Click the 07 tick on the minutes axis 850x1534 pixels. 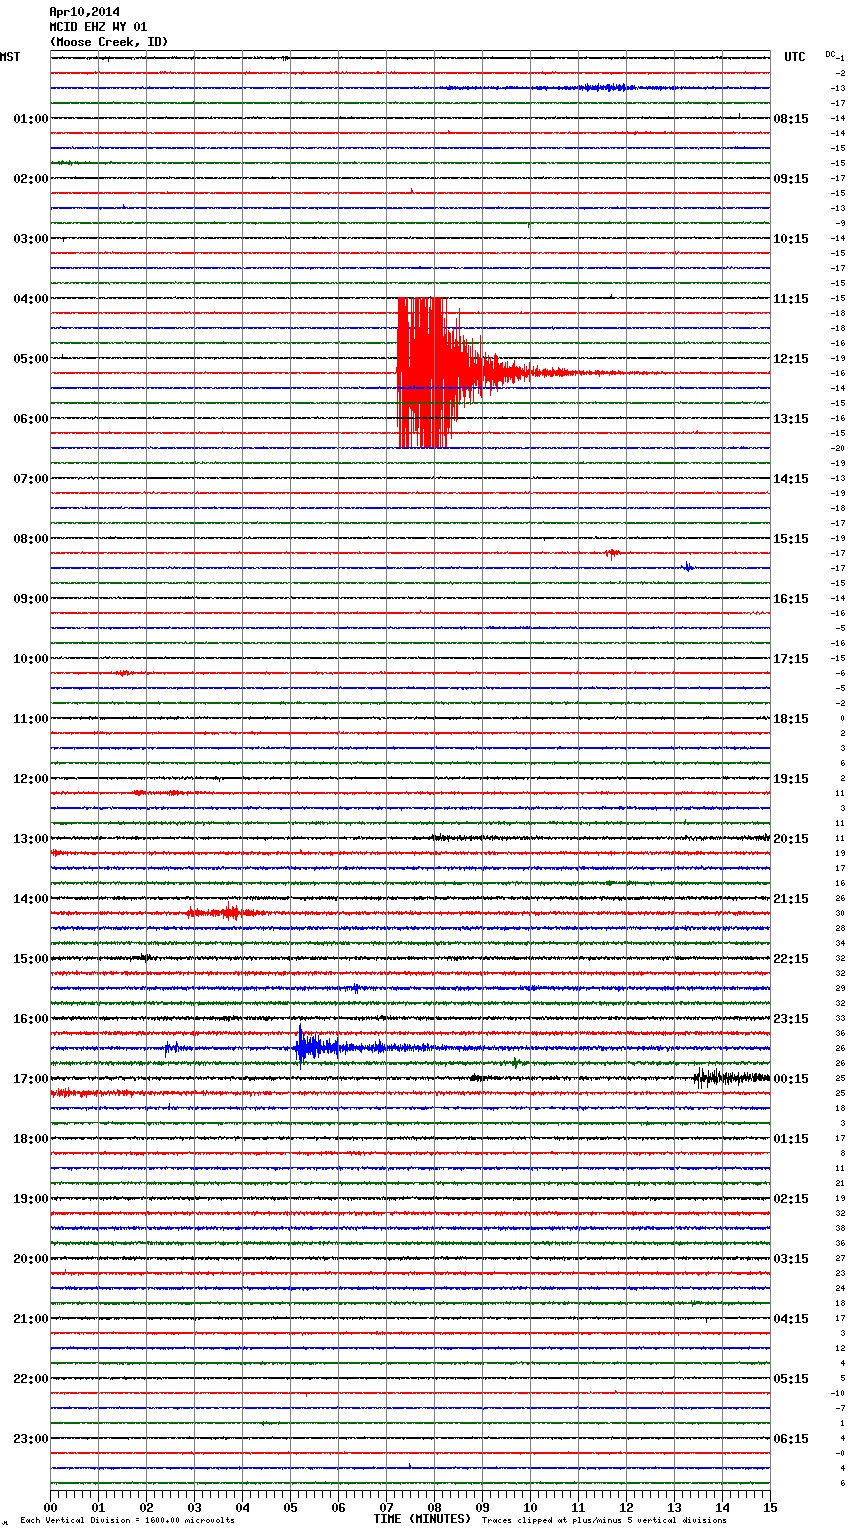click(x=386, y=1507)
